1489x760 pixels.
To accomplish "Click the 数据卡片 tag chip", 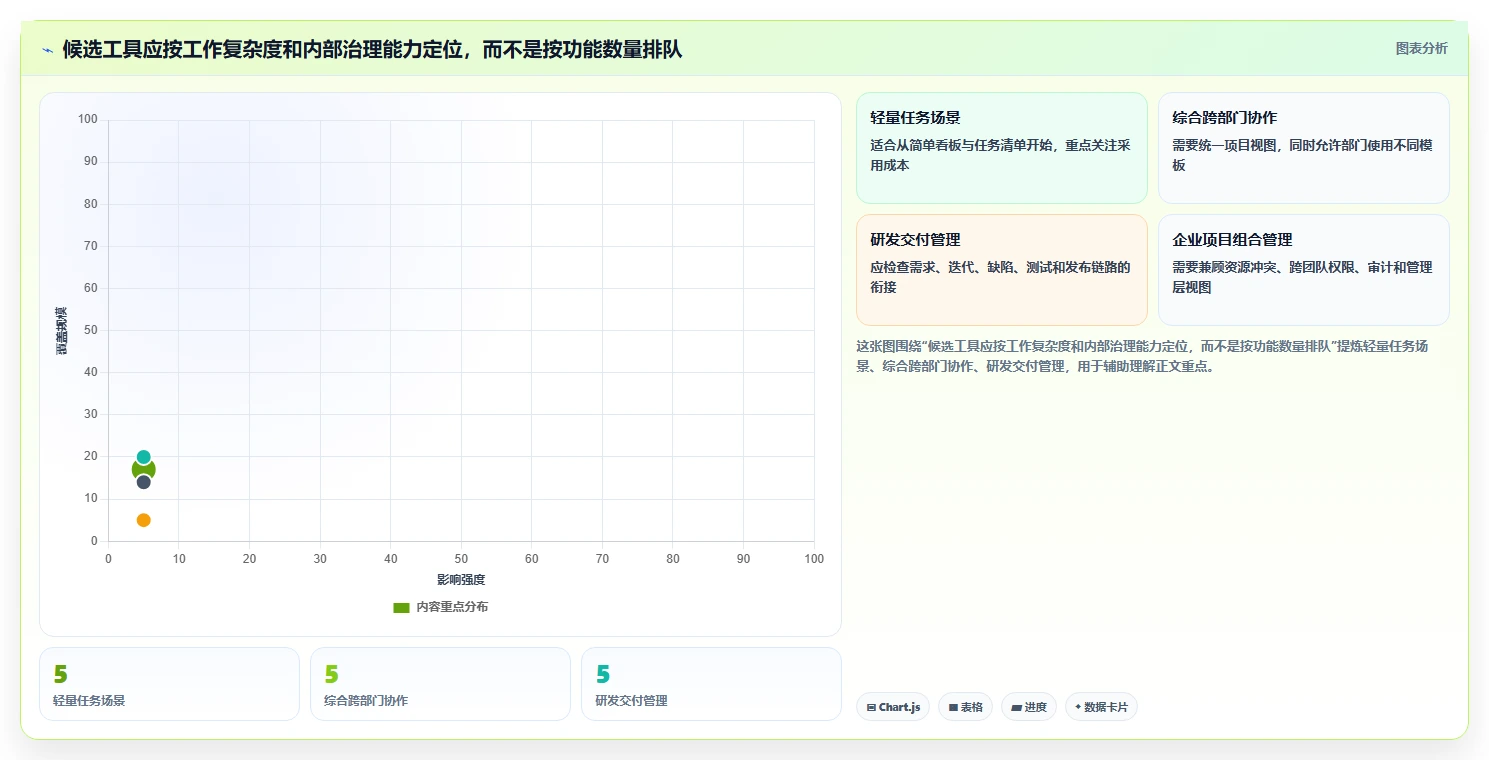I will [1101, 707].
